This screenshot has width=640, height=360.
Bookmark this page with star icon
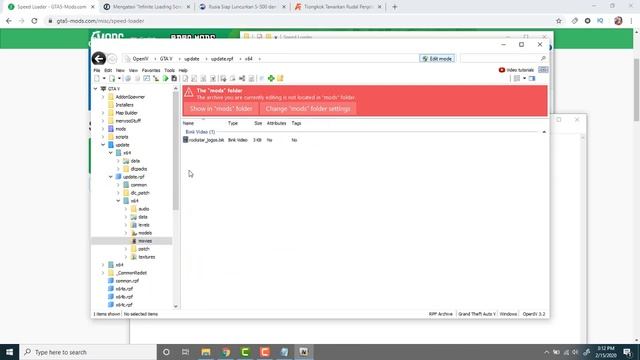[x=559, y=21]
